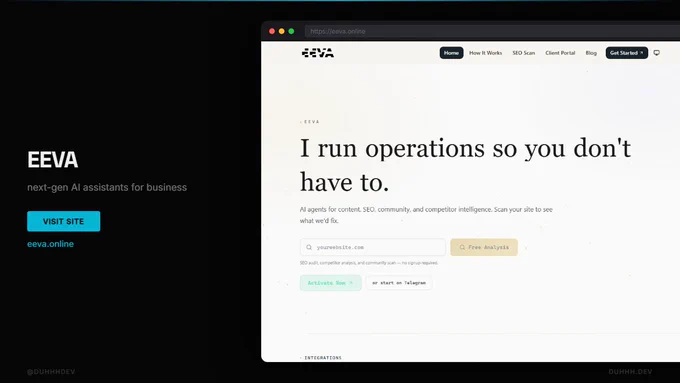Click the Activate Now button
This screenshot has height=383, width=680.
point(330,283)
